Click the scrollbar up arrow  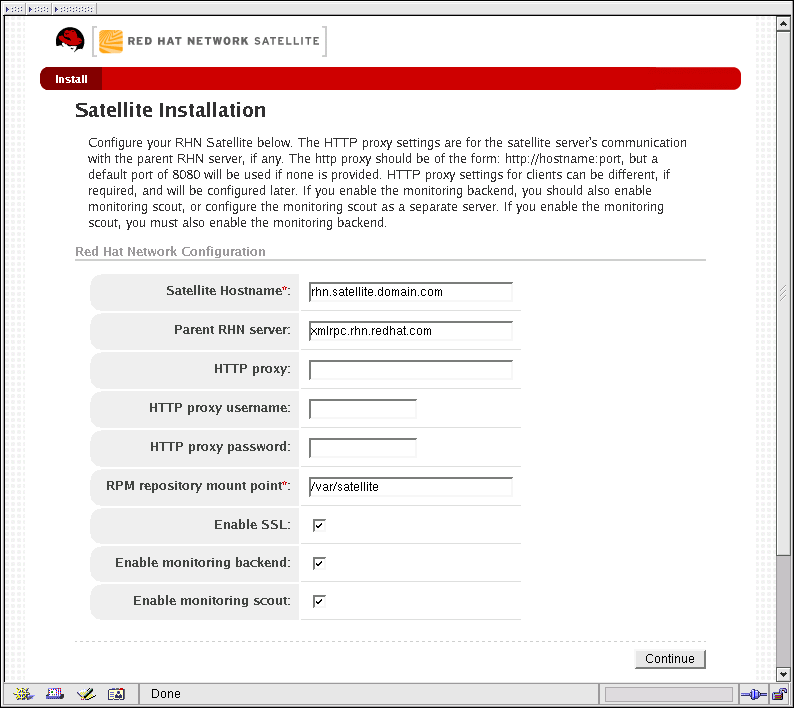(783, 23)
